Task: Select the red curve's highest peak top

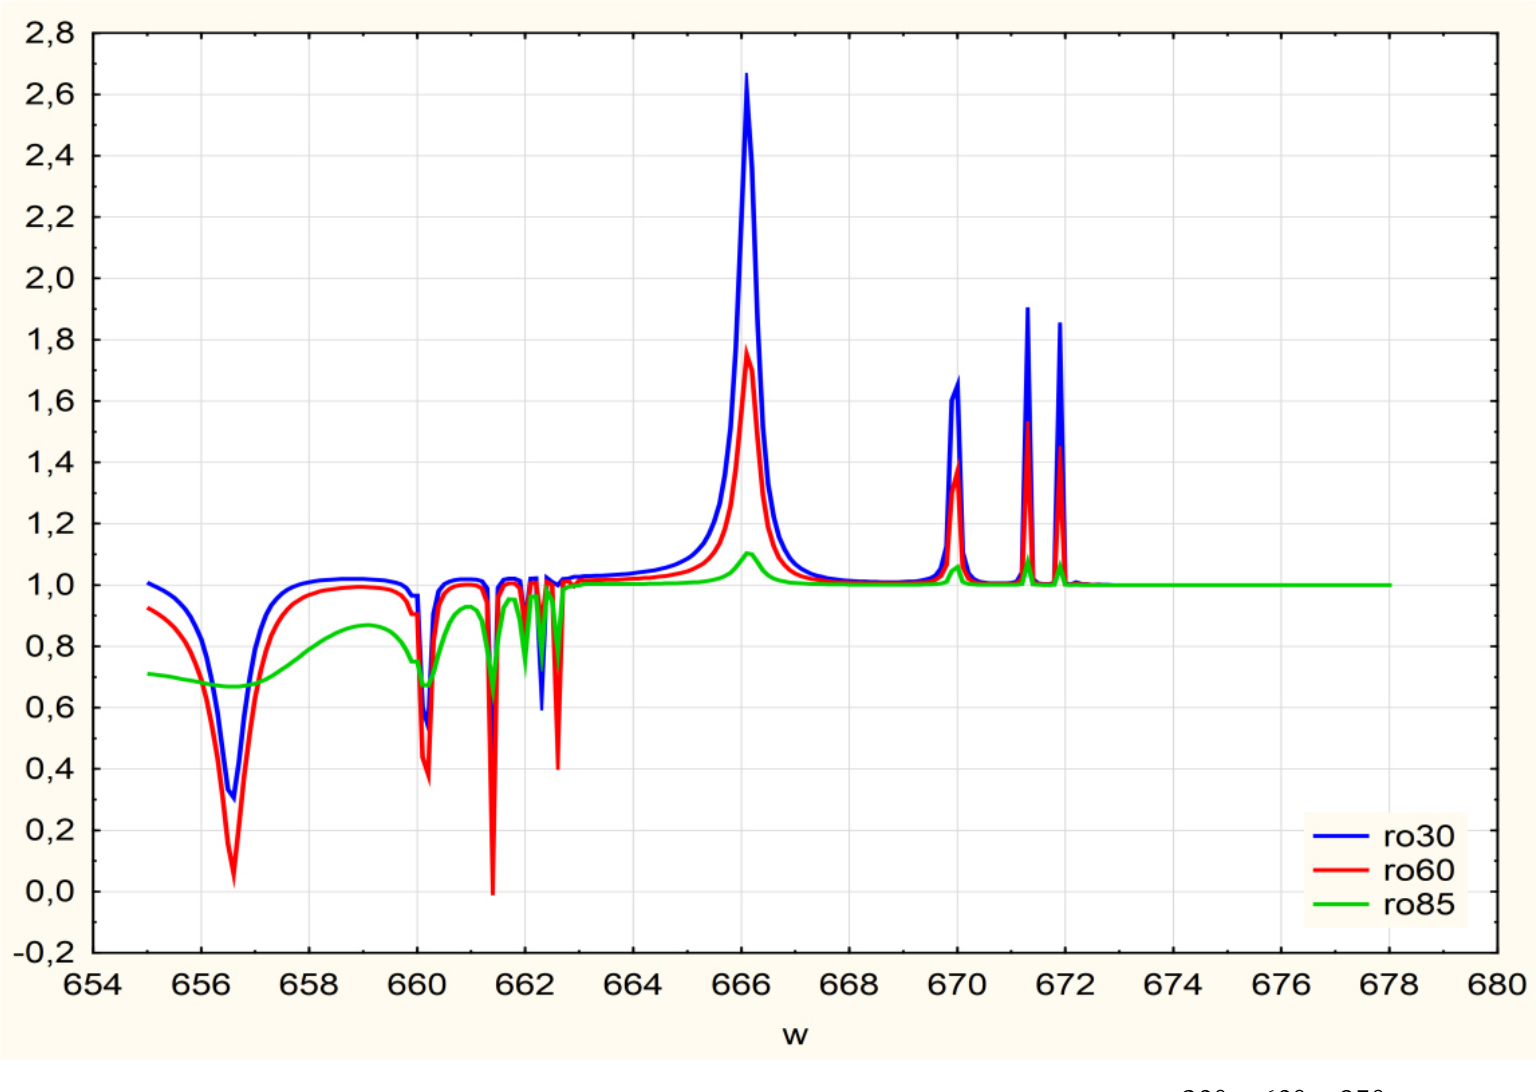Action: coord(746,351)
